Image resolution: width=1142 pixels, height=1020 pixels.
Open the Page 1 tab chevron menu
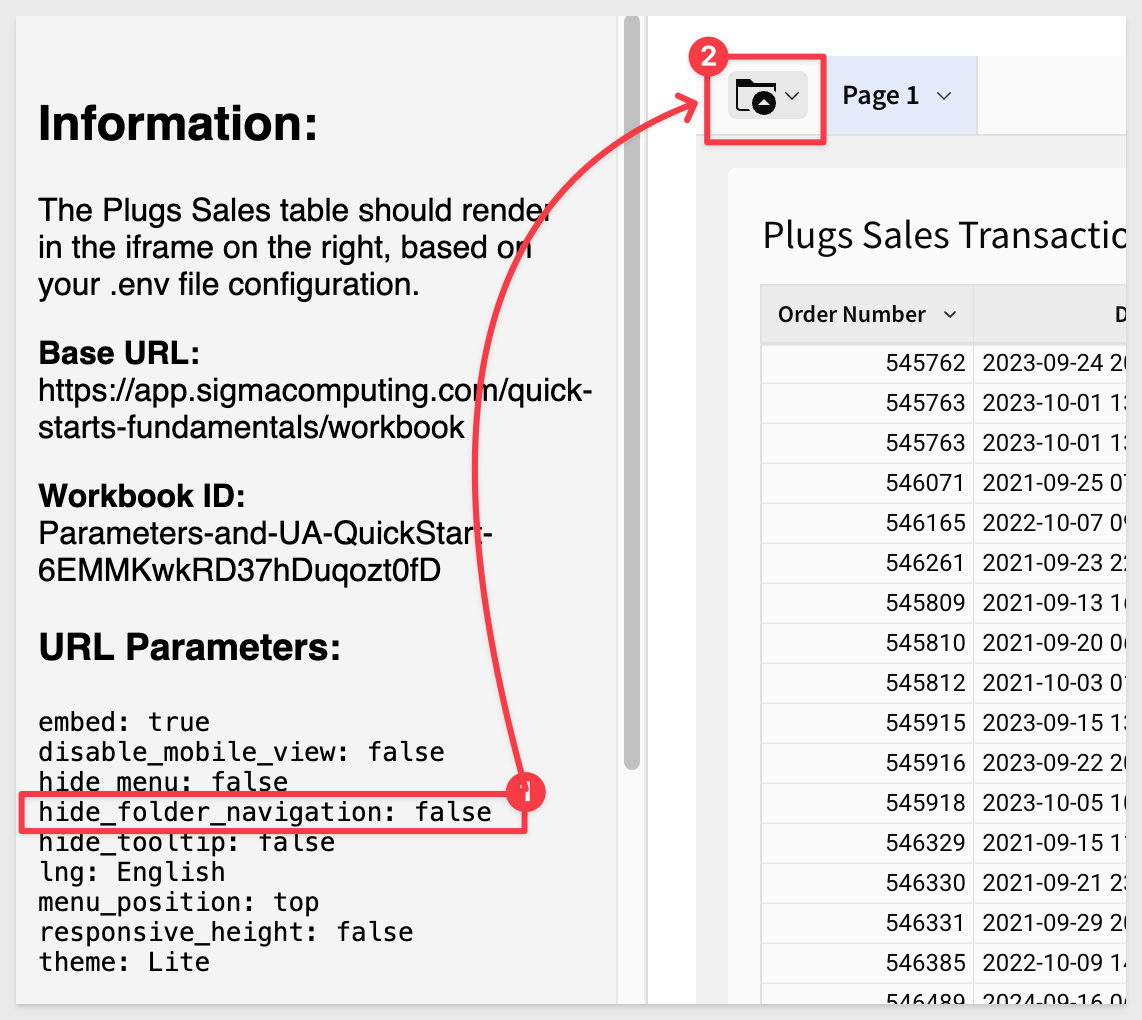pyautogui.click(x=944, y=96)
